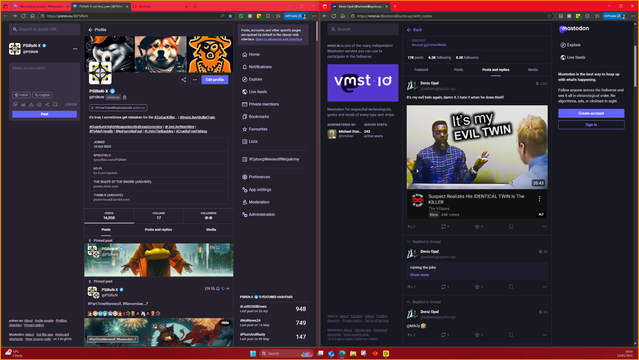Click the Edit profile button
This screenshot has height=360, width=639.
[x=215, y=80]
